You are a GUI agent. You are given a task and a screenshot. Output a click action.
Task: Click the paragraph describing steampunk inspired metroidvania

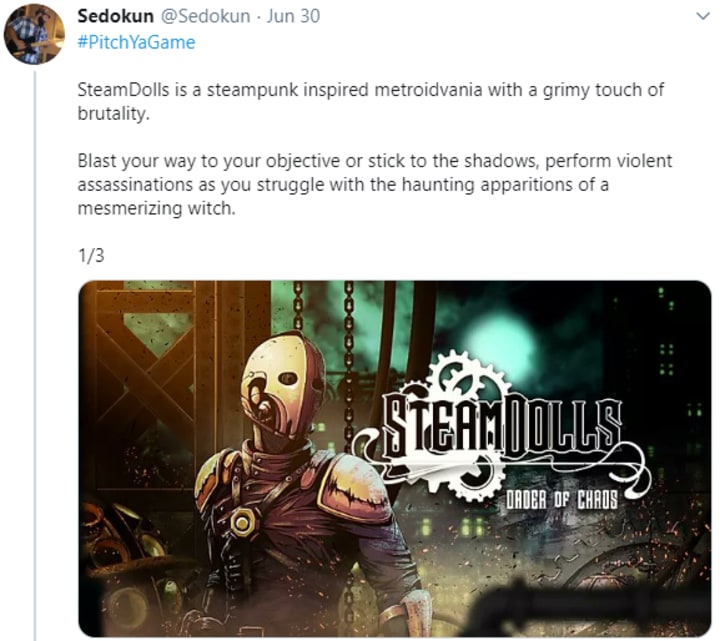pos(370,101)
